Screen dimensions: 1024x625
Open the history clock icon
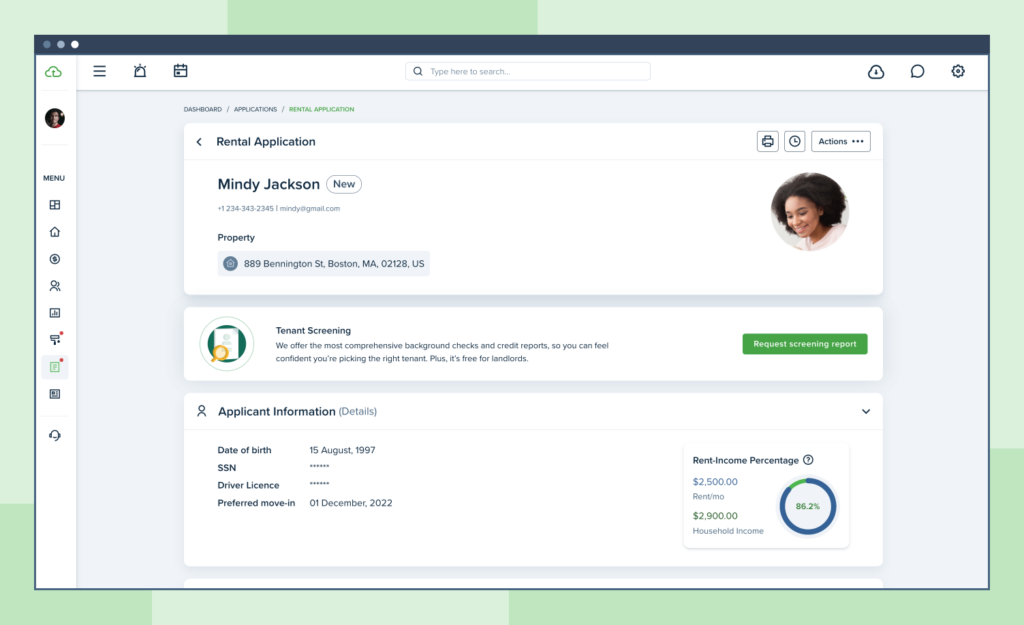point(794,141)
